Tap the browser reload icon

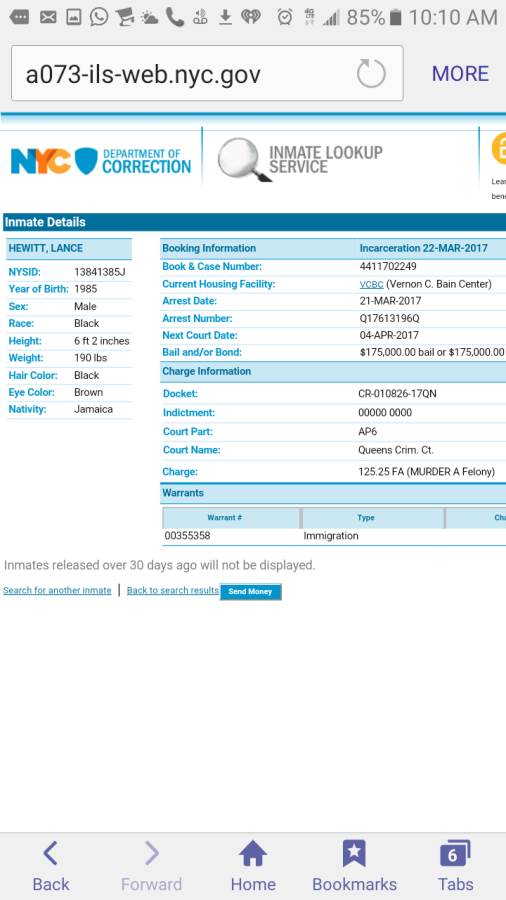(x=371, y=73)
